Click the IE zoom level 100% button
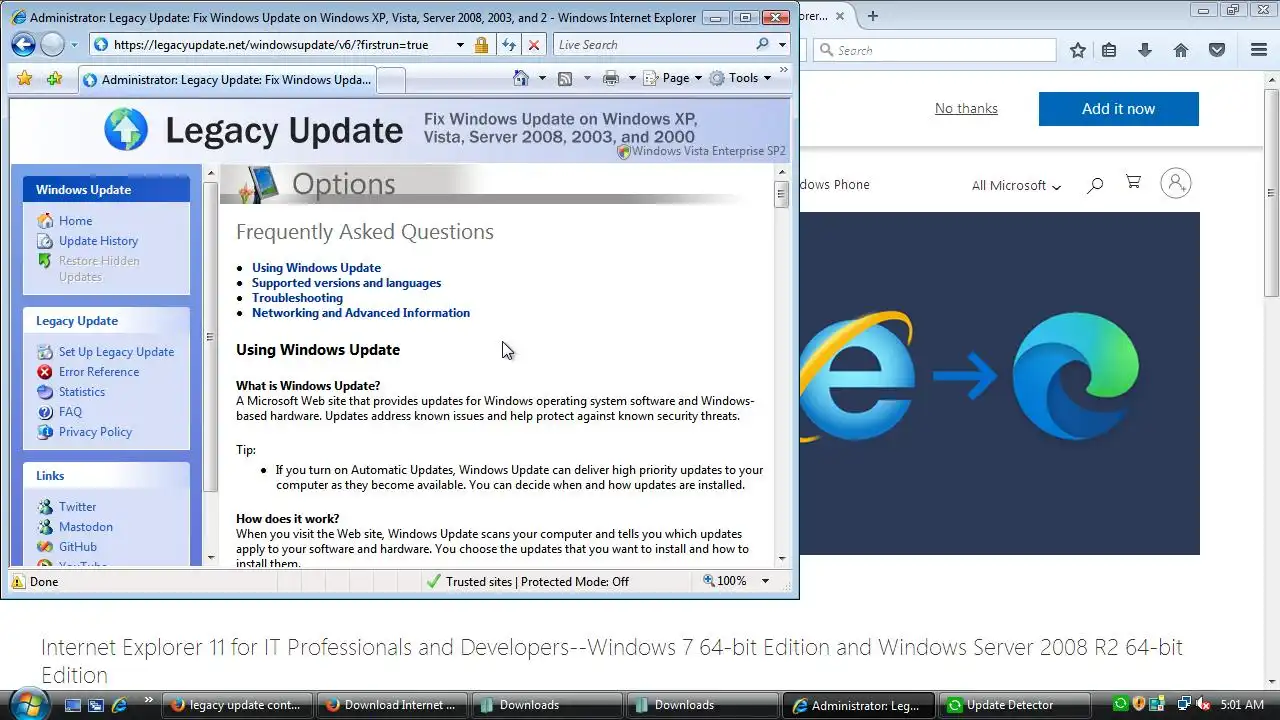This screenshot has height=720, width=1280. tap(725, 581)
